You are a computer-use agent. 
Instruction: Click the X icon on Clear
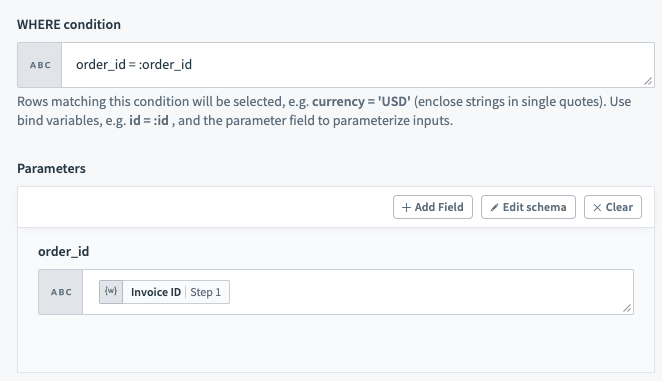[597, 207]
